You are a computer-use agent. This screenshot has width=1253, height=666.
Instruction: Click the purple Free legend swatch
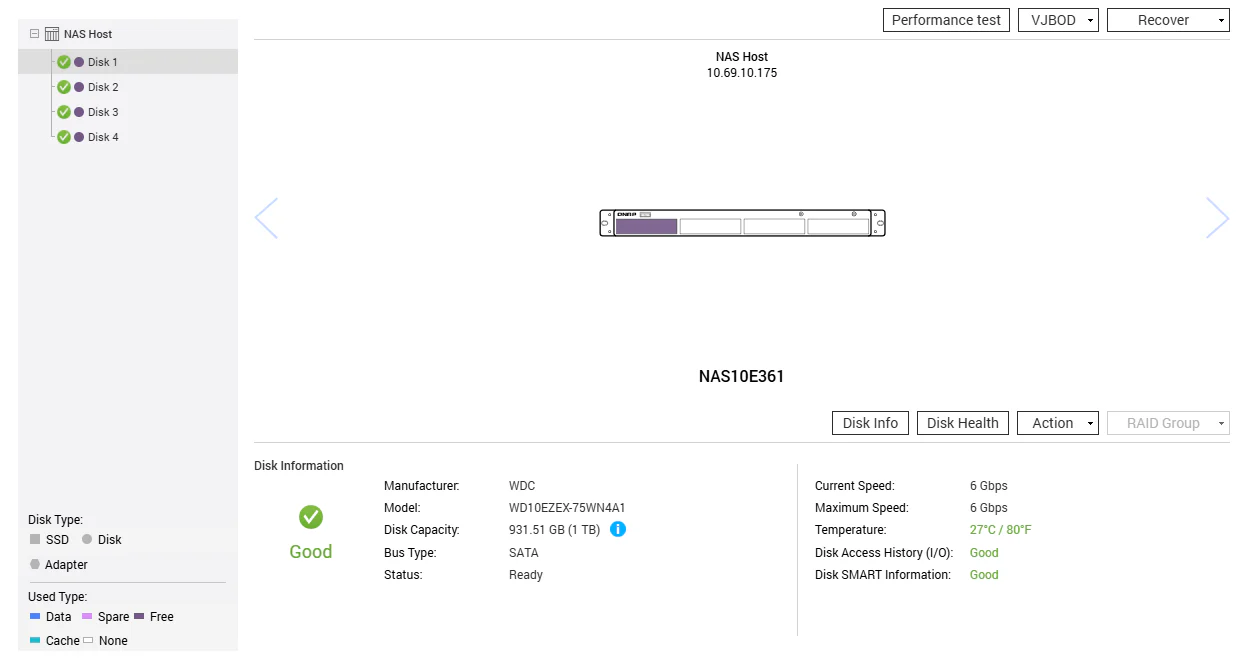139,616
